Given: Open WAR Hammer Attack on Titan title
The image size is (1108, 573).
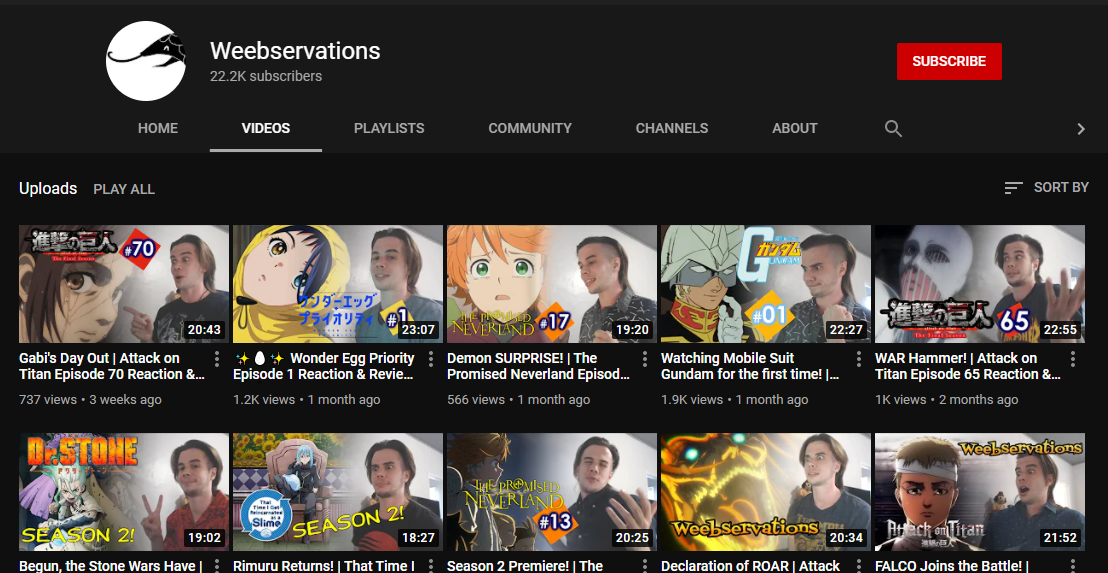Looking at the screenshot, I should click(x=968, y=367).
